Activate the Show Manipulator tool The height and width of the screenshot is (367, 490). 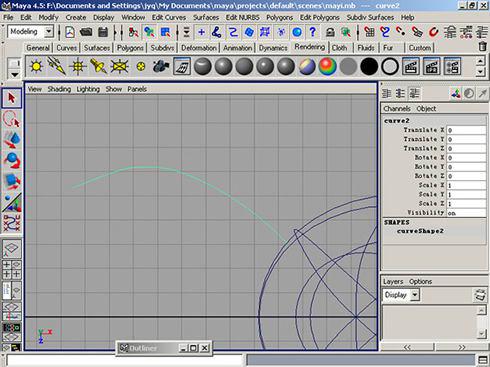pyautogui.click(x=12, y=202)
